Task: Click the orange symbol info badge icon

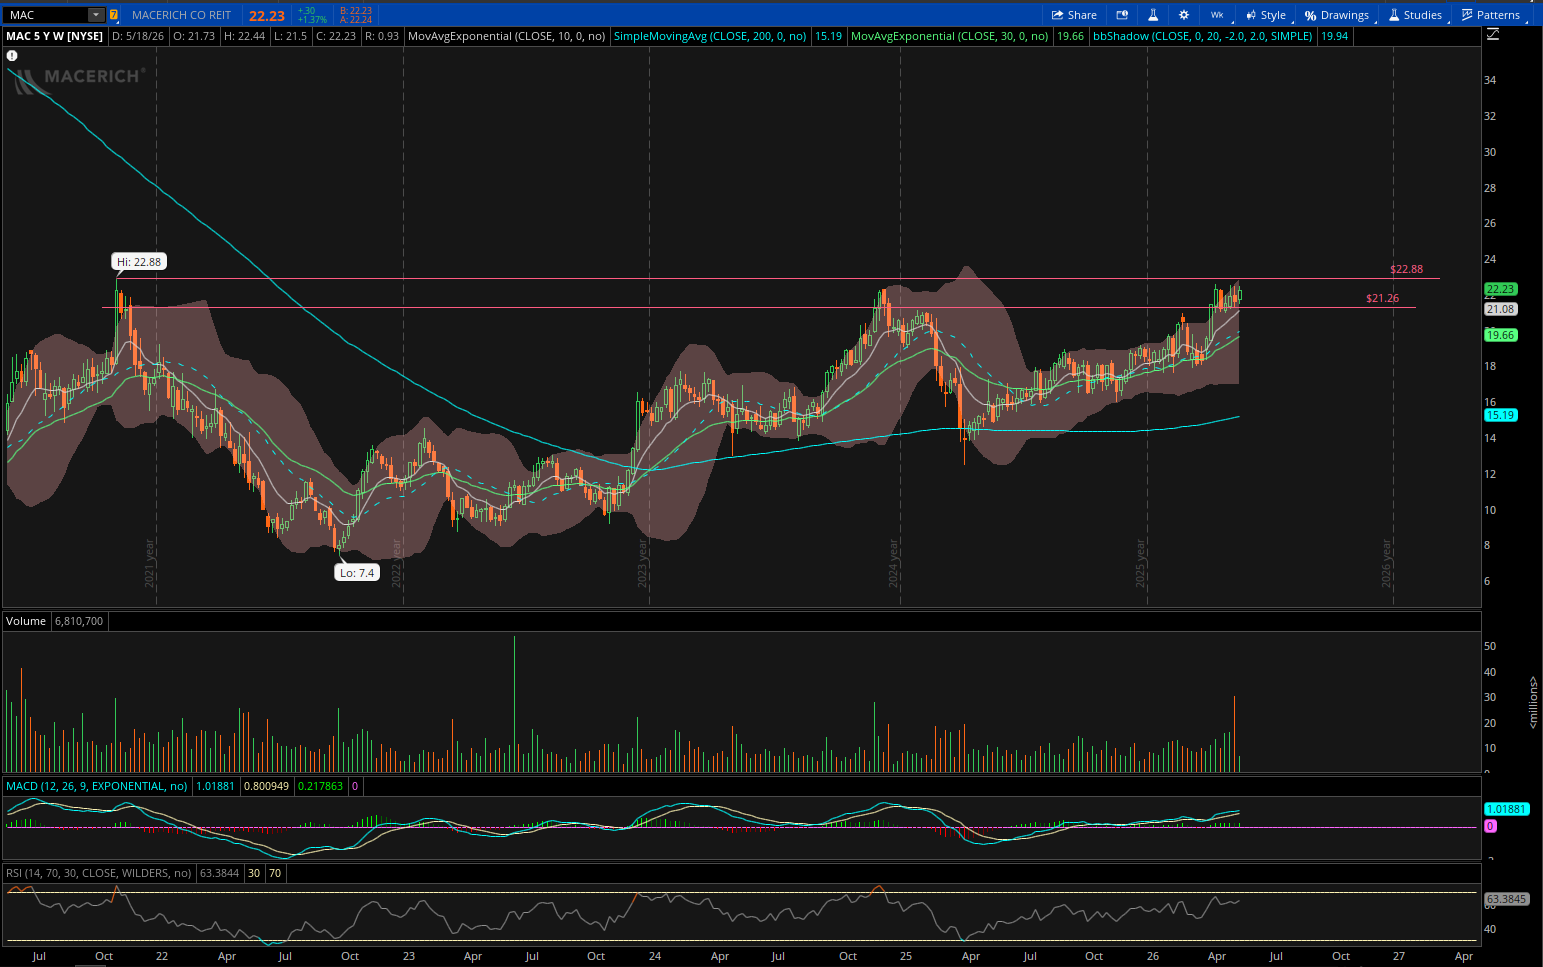Action: (x=113, y=15)
